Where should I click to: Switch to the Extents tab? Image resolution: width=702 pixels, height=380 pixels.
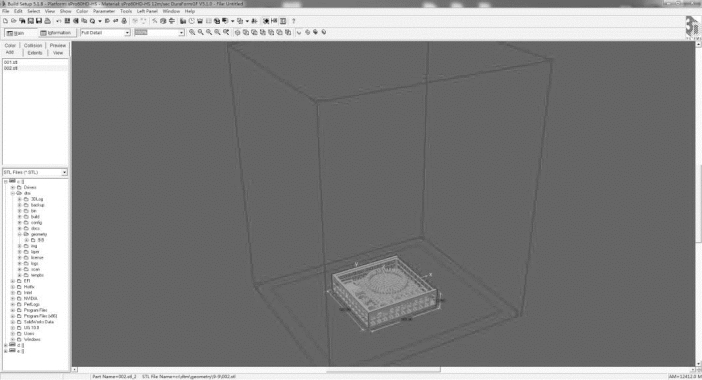pyautogui.click(x=34, y=53)
